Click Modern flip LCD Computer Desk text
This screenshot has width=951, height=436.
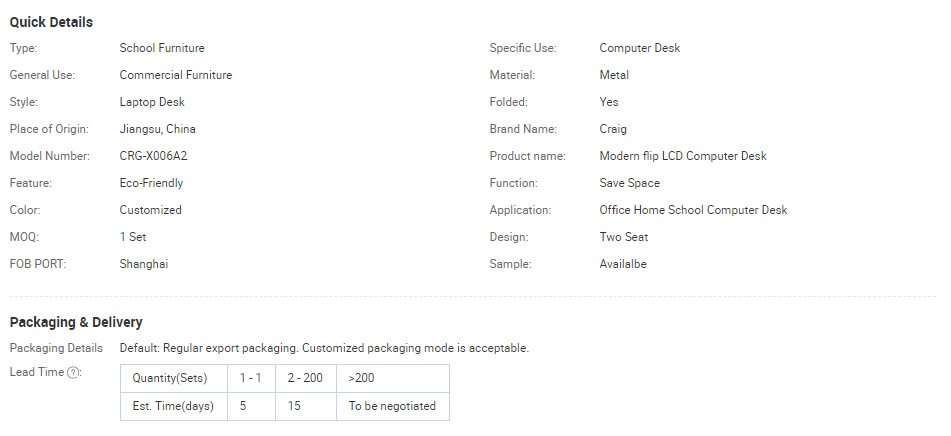683,156
